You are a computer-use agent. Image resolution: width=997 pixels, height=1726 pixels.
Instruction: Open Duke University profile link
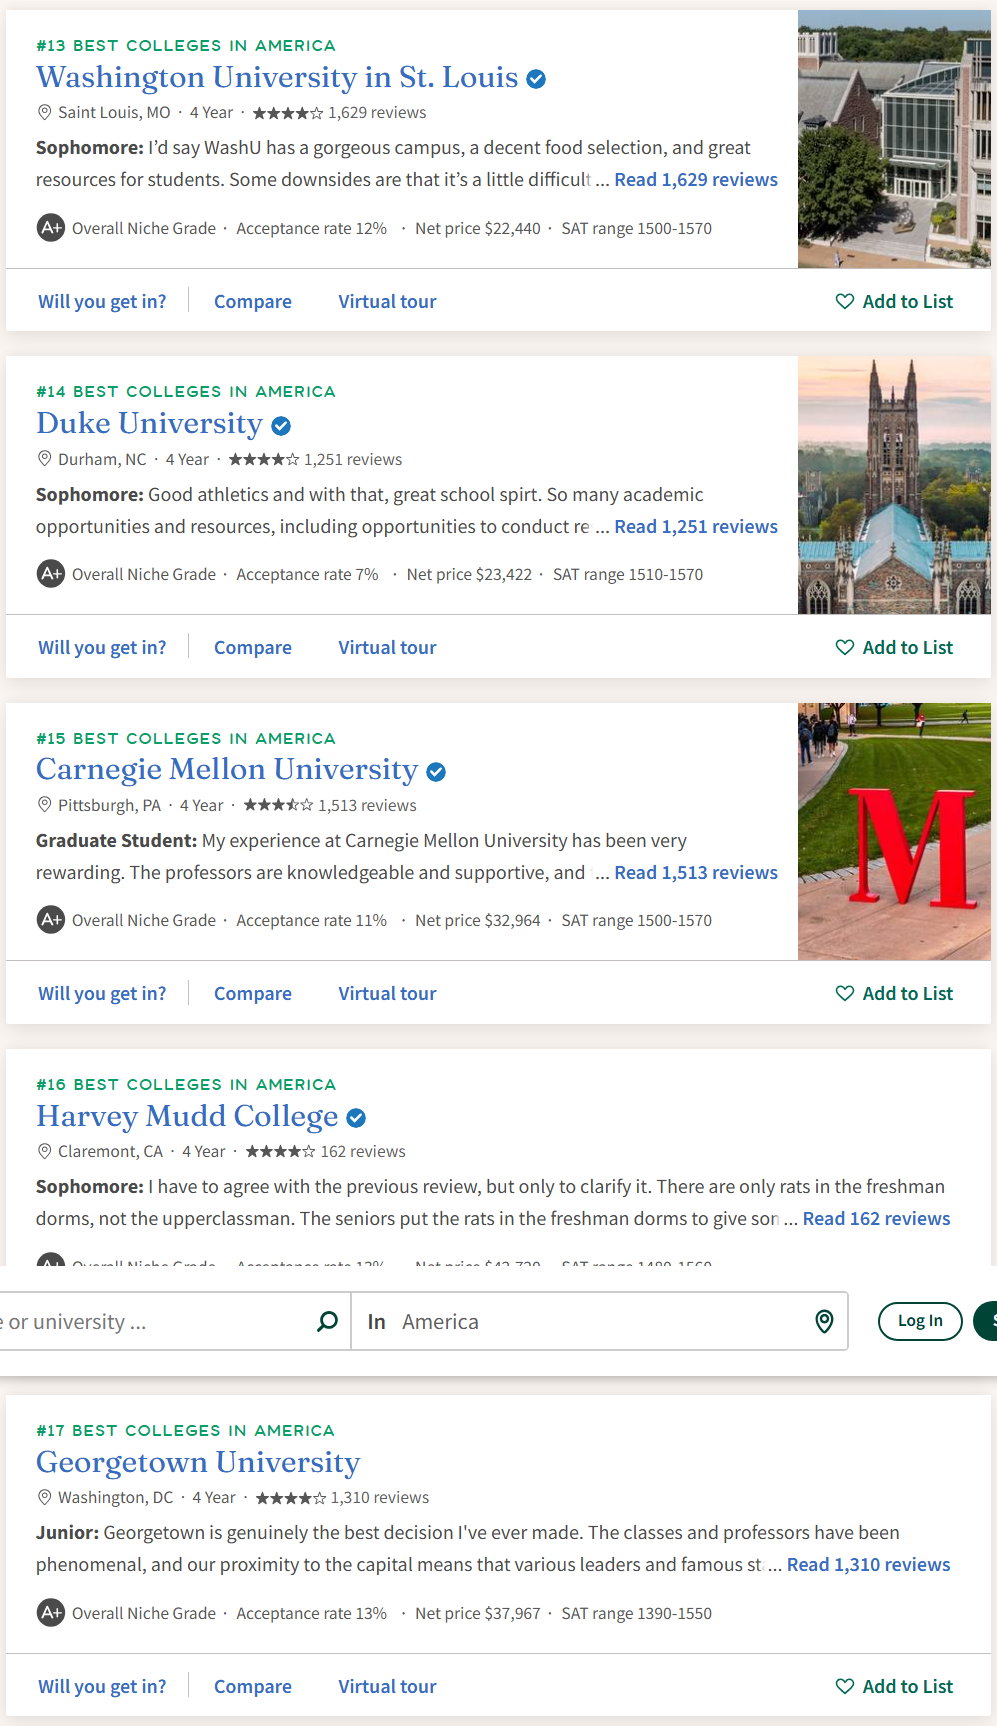pos(149,424)
